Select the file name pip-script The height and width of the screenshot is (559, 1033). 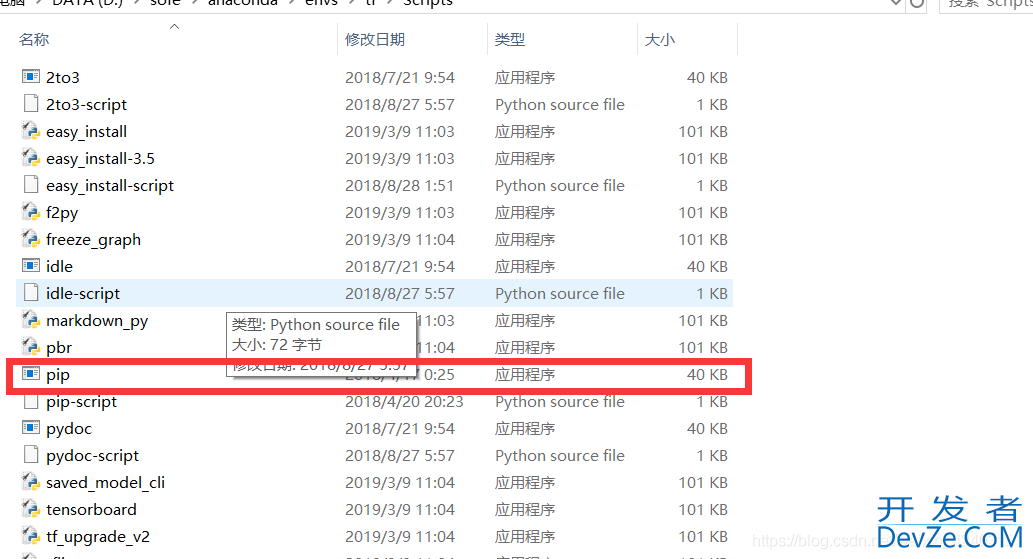(82, 402)
